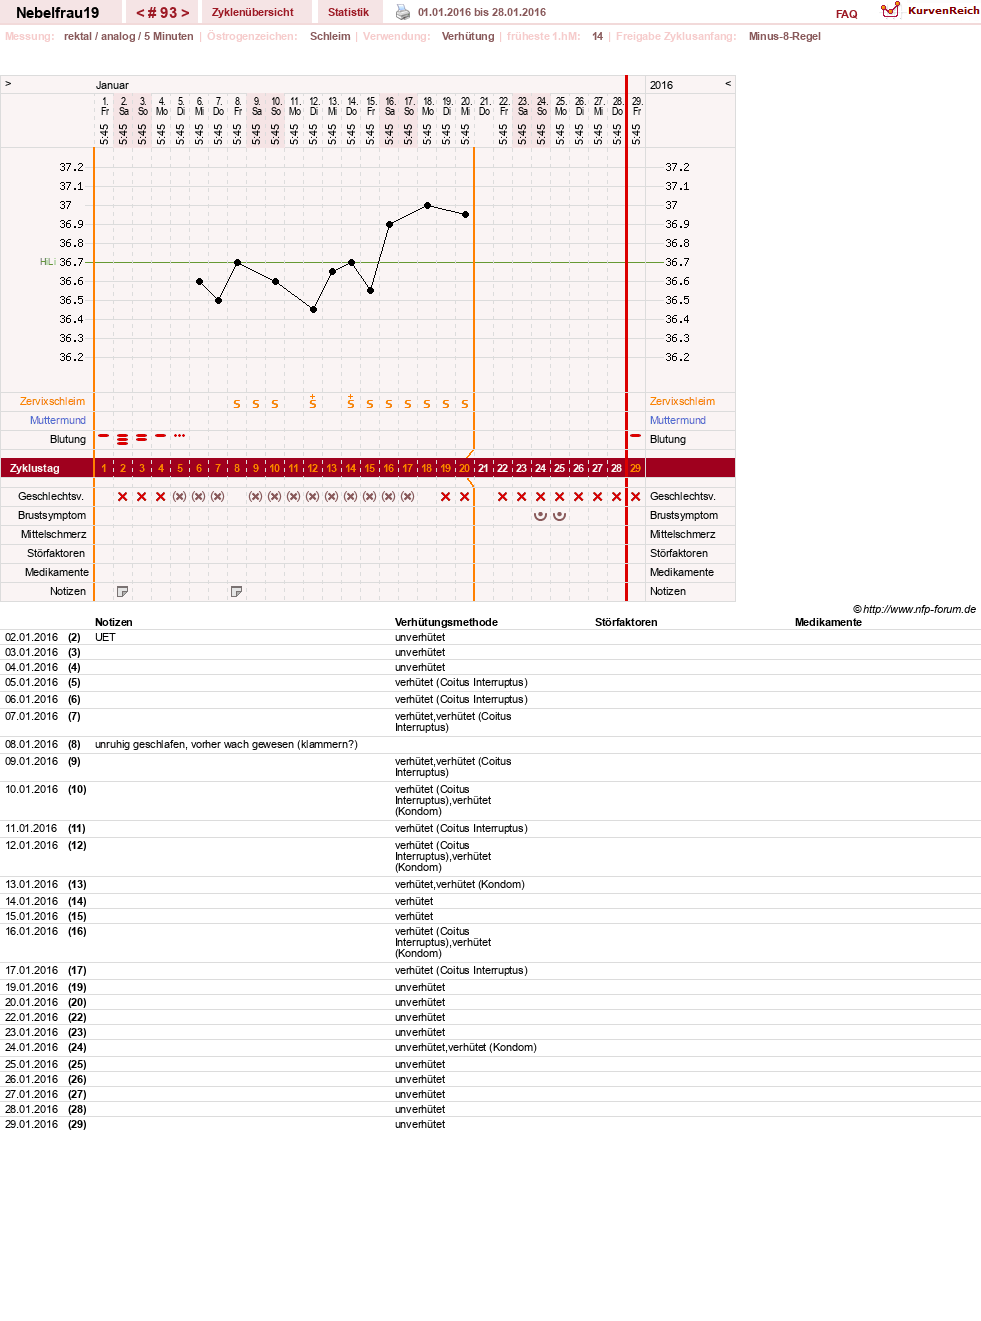Click the S+ cervical mucus symbol on day 12

coord(313,402)
